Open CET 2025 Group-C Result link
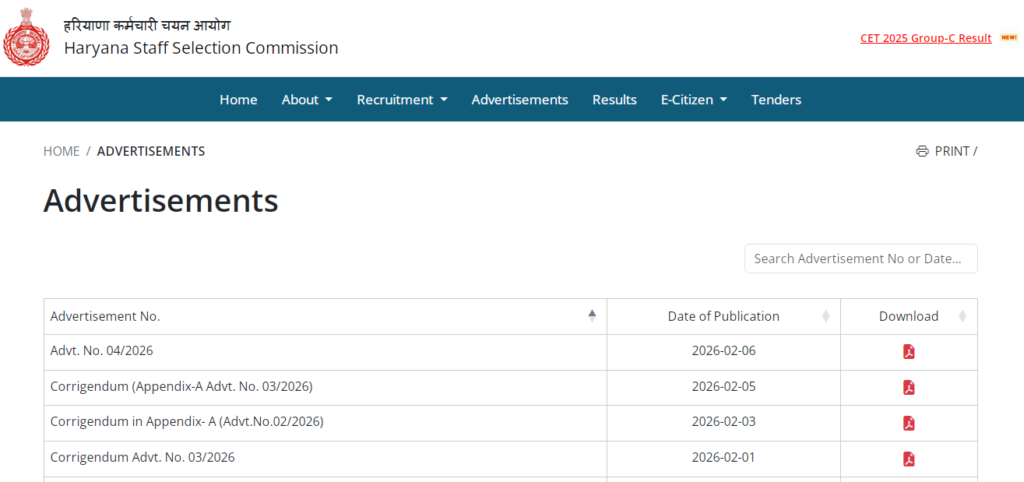Screen dimensions: 1024x482 point(925,38)
